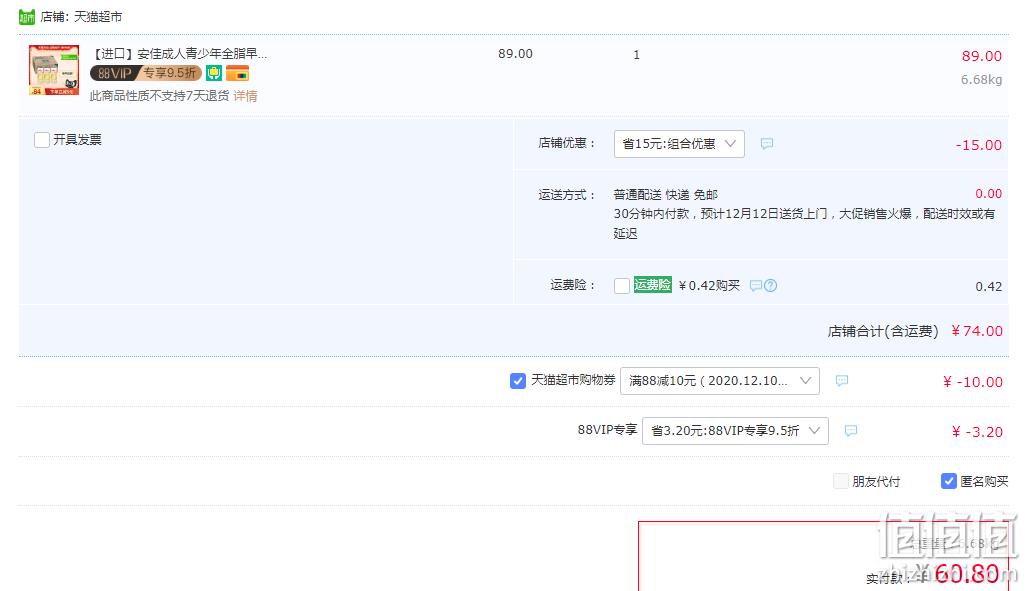The image size is (1027, 591).
Task: Click the ¥74.00 store total amount
Action: 977,332
